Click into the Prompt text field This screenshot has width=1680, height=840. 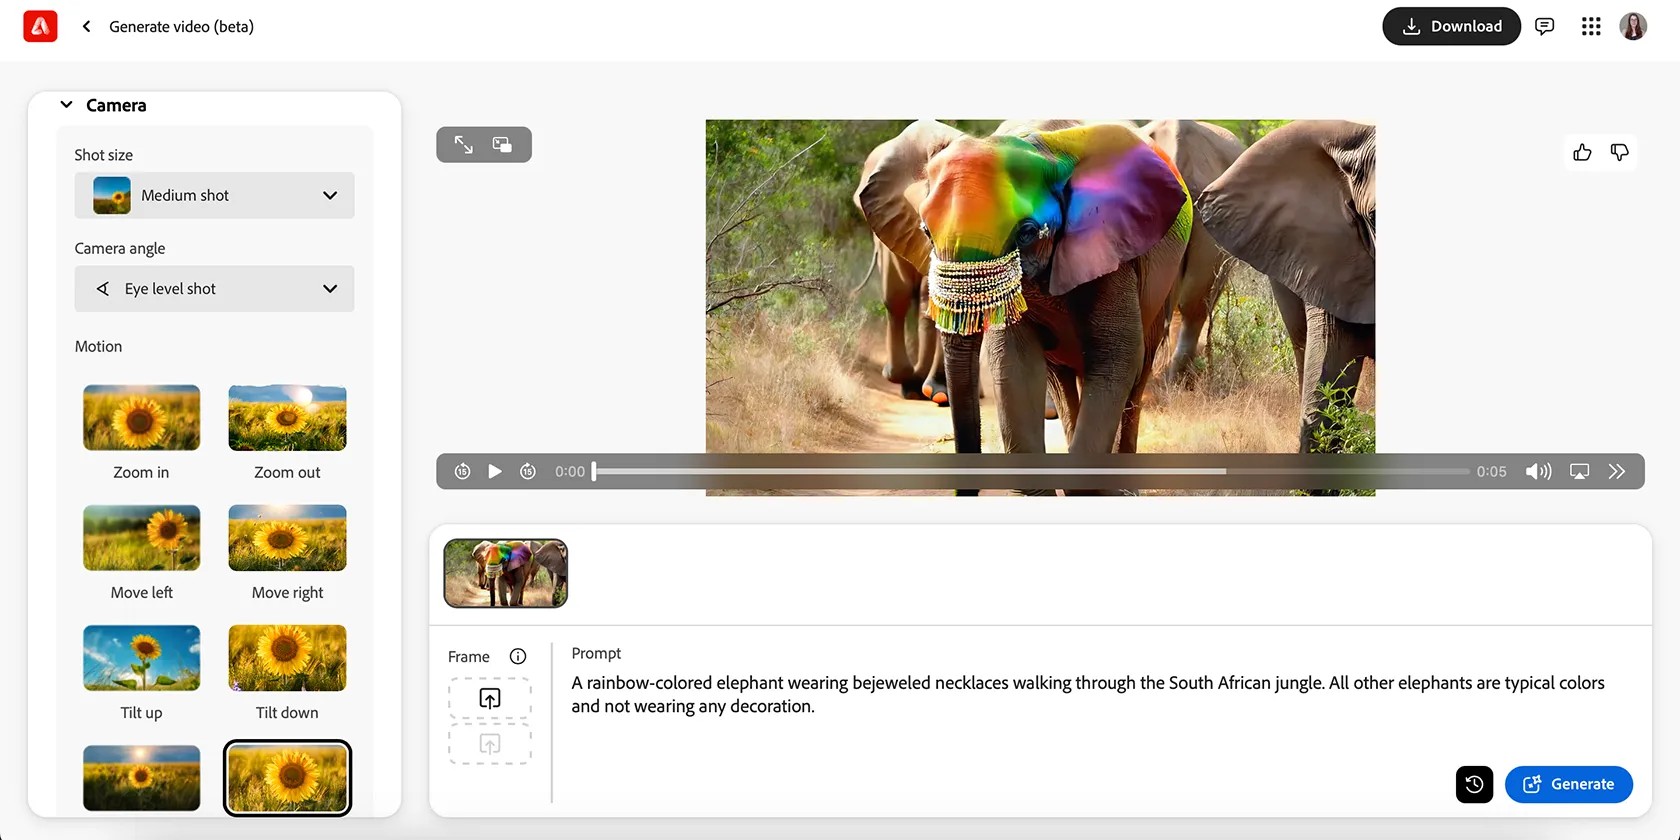pos(1090,694)
